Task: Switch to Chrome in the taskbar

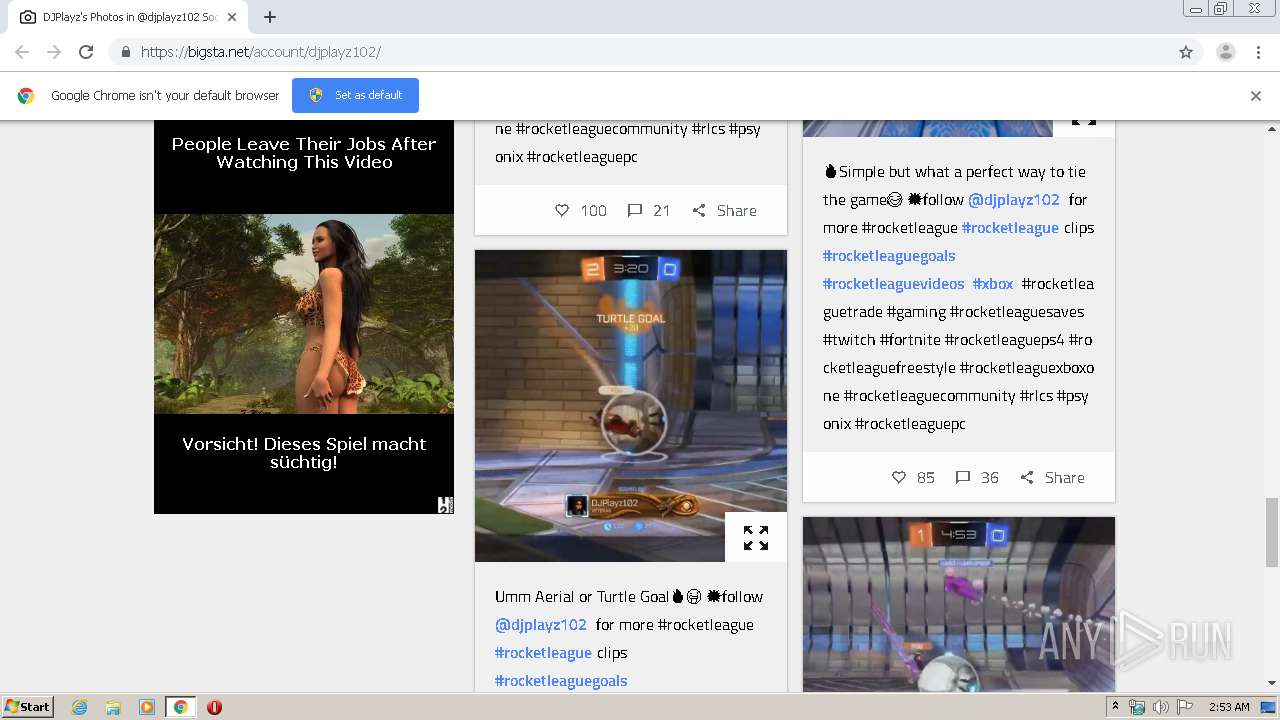Action: (180, 707)
